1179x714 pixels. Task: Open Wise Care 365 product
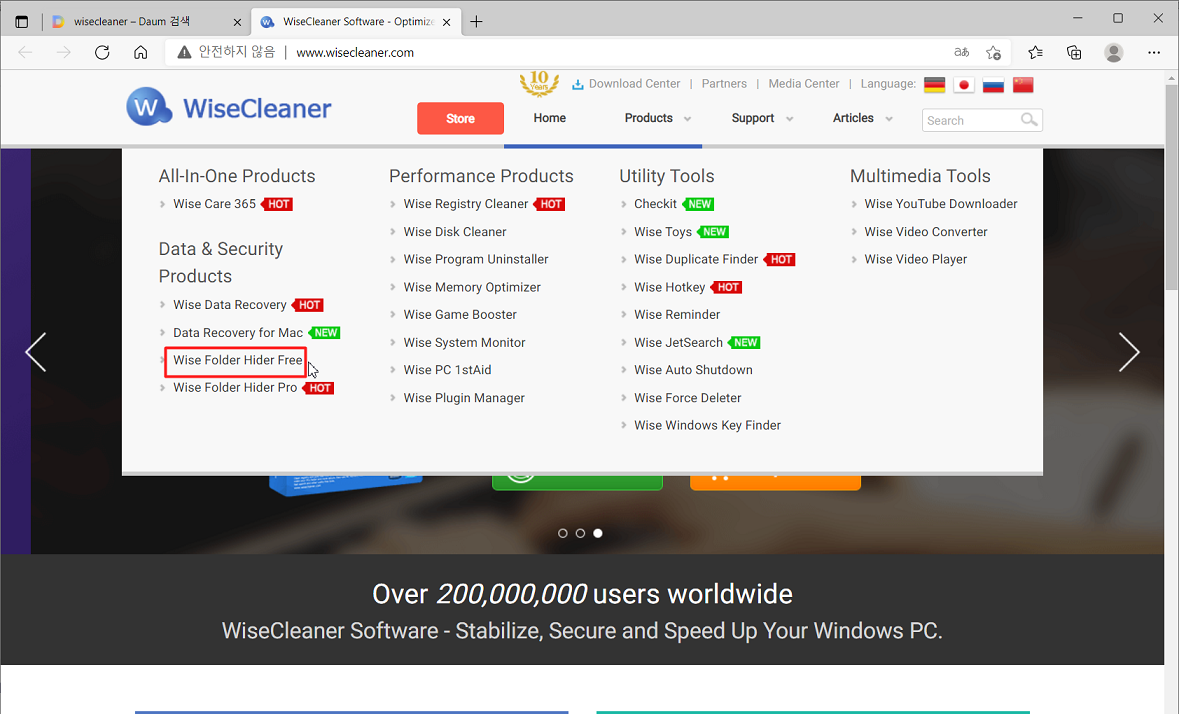214,204
